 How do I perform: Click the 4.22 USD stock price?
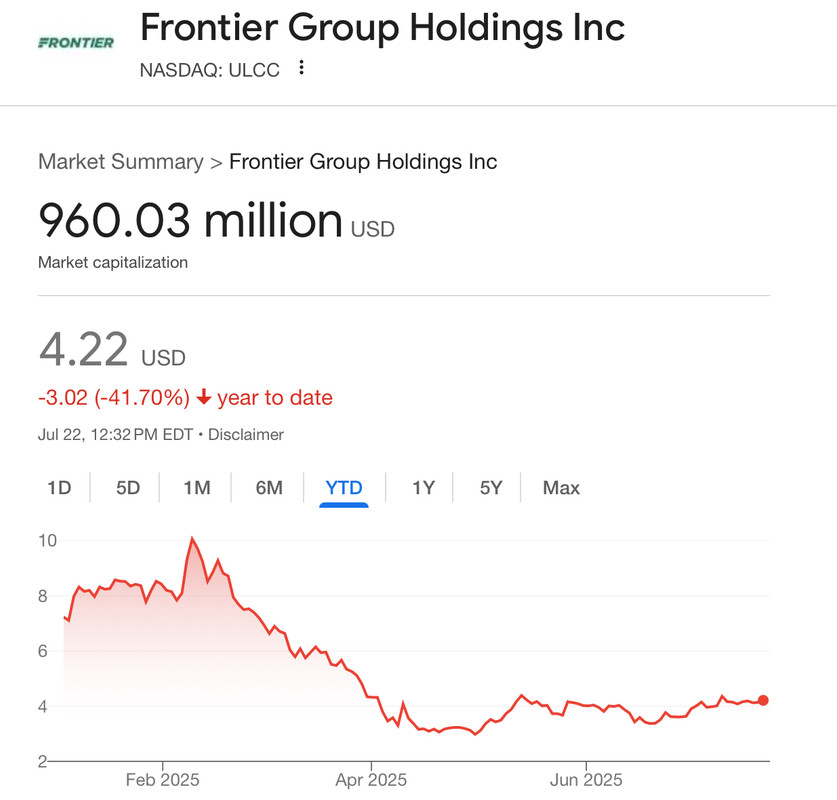point(111,351)
